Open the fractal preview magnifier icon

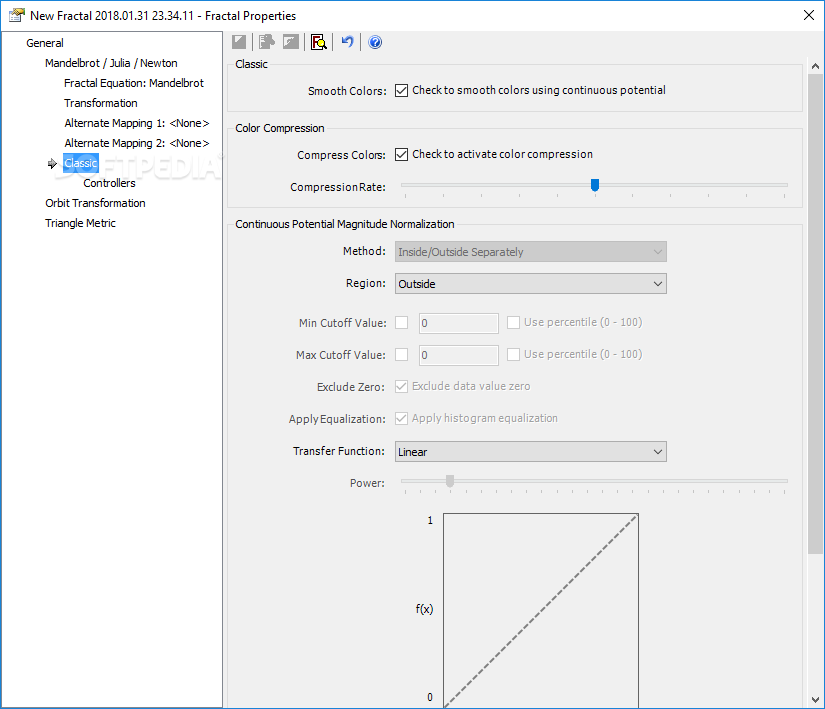point(319,42)
